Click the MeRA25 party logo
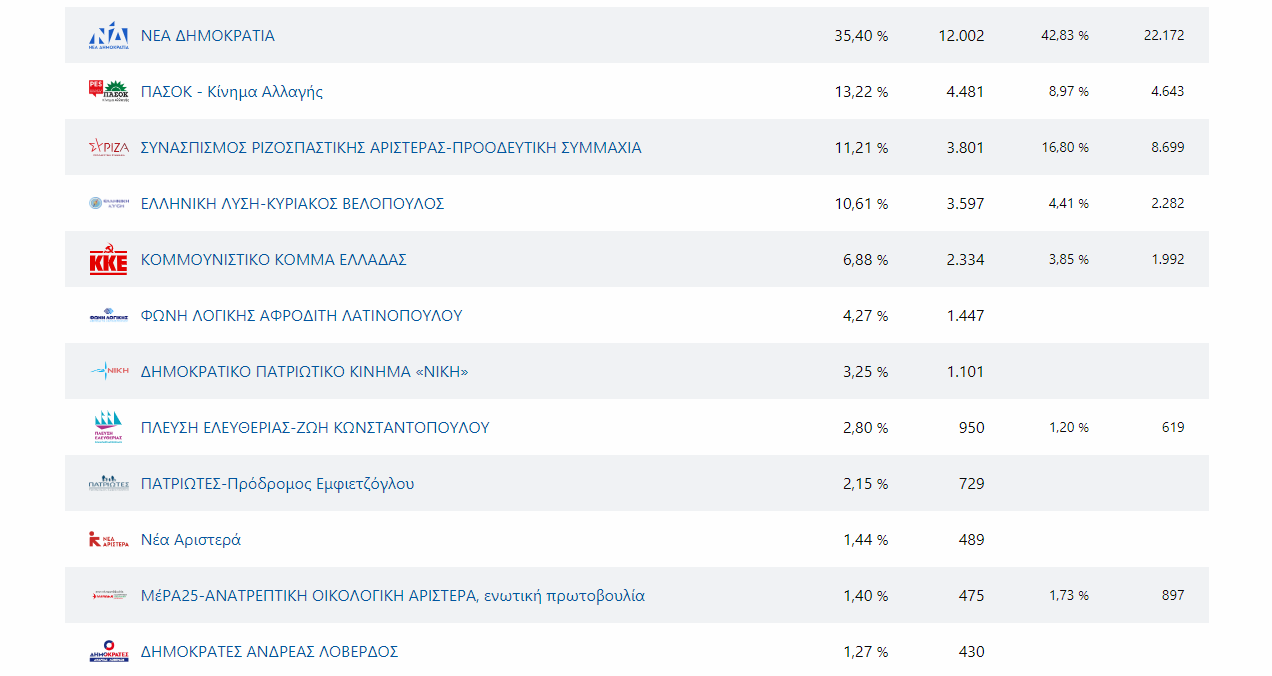The height and width of the screenshot is (676, 1272). (x=108, y=595)
